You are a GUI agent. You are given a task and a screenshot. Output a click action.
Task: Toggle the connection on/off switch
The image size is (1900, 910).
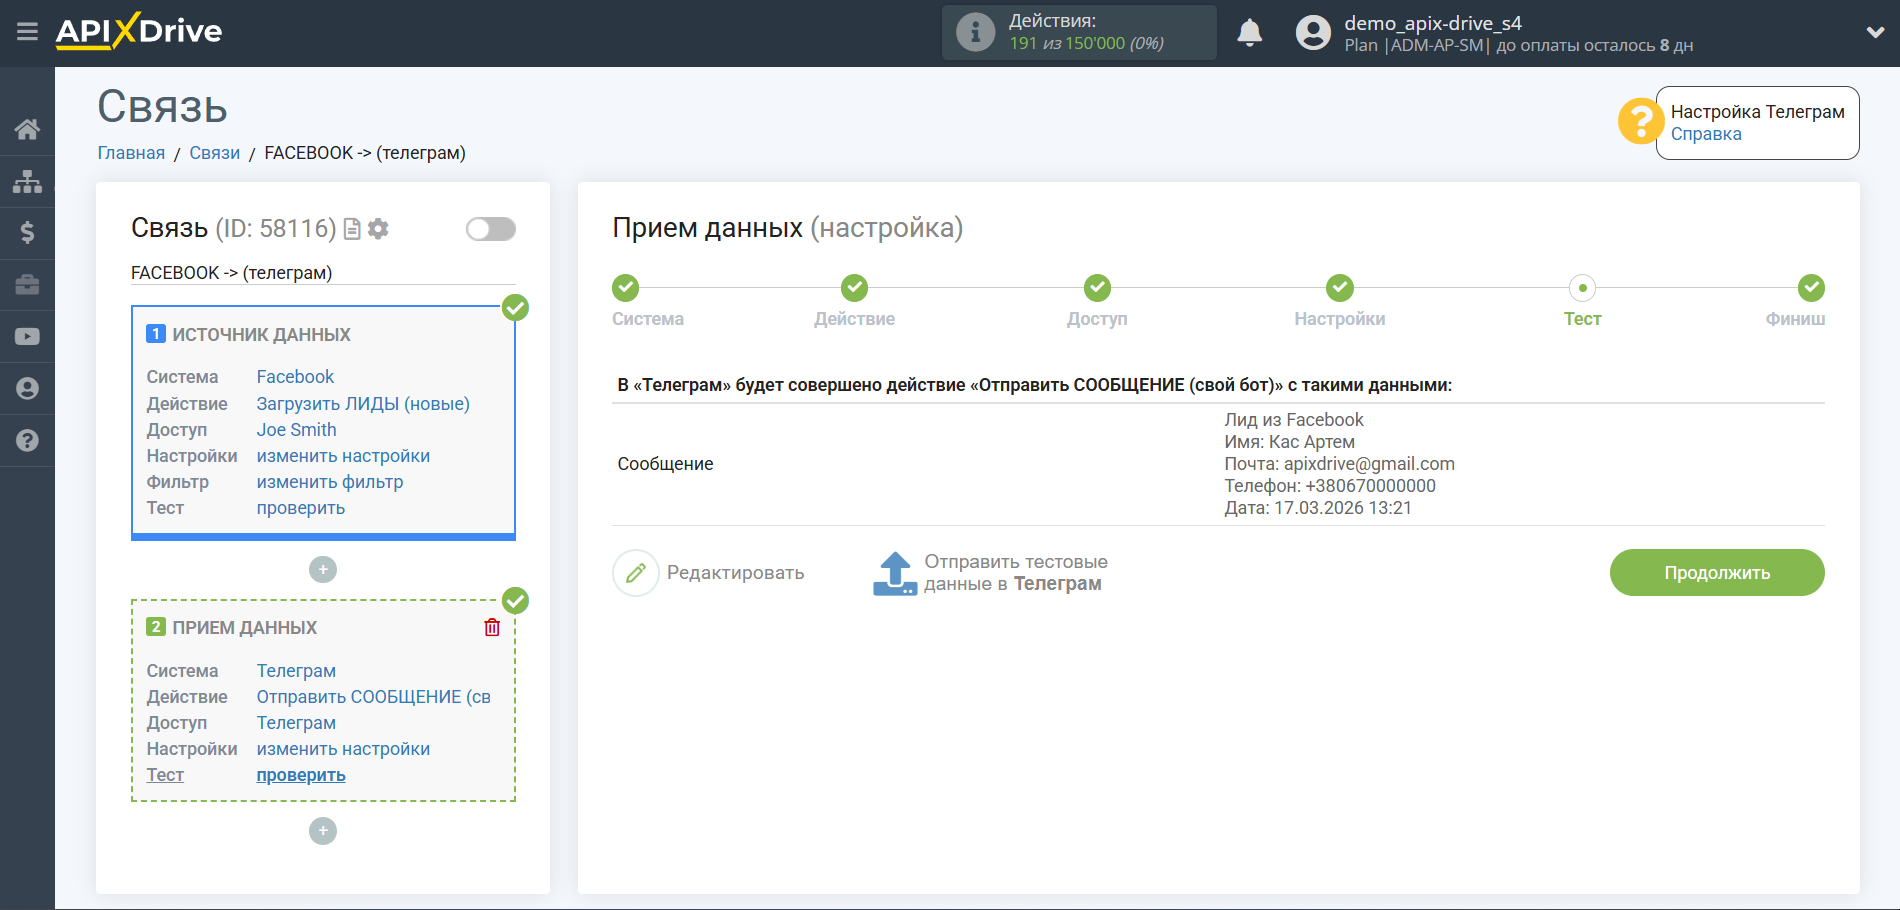click(x=490, y=229)
